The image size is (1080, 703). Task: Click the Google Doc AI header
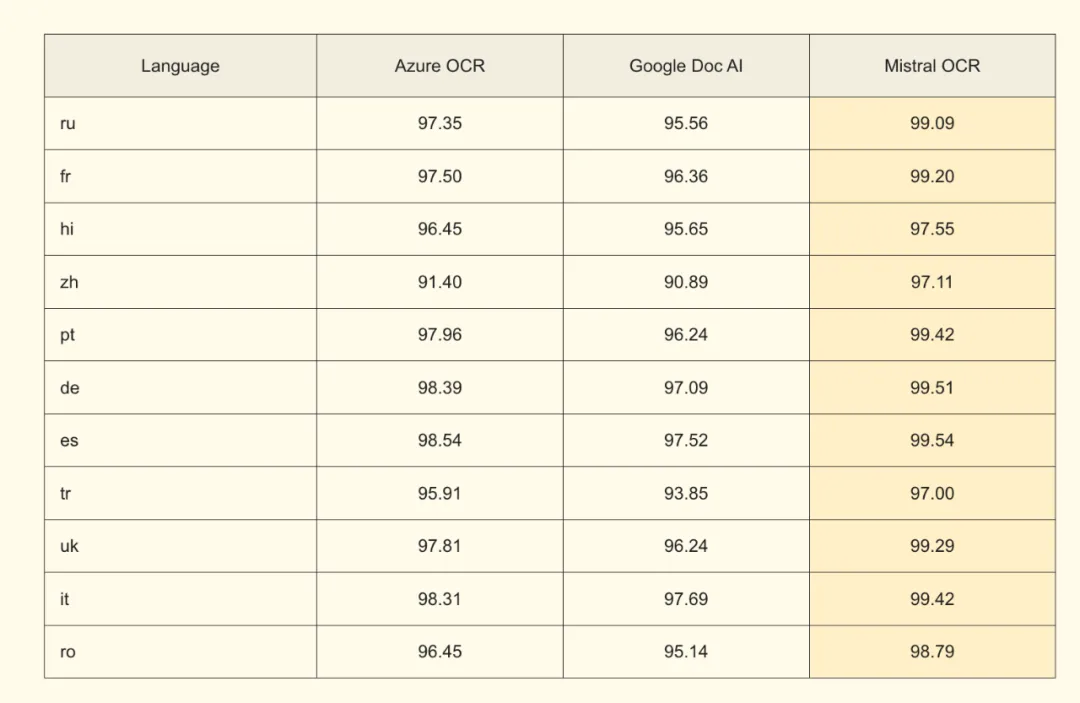pos(686,66)
